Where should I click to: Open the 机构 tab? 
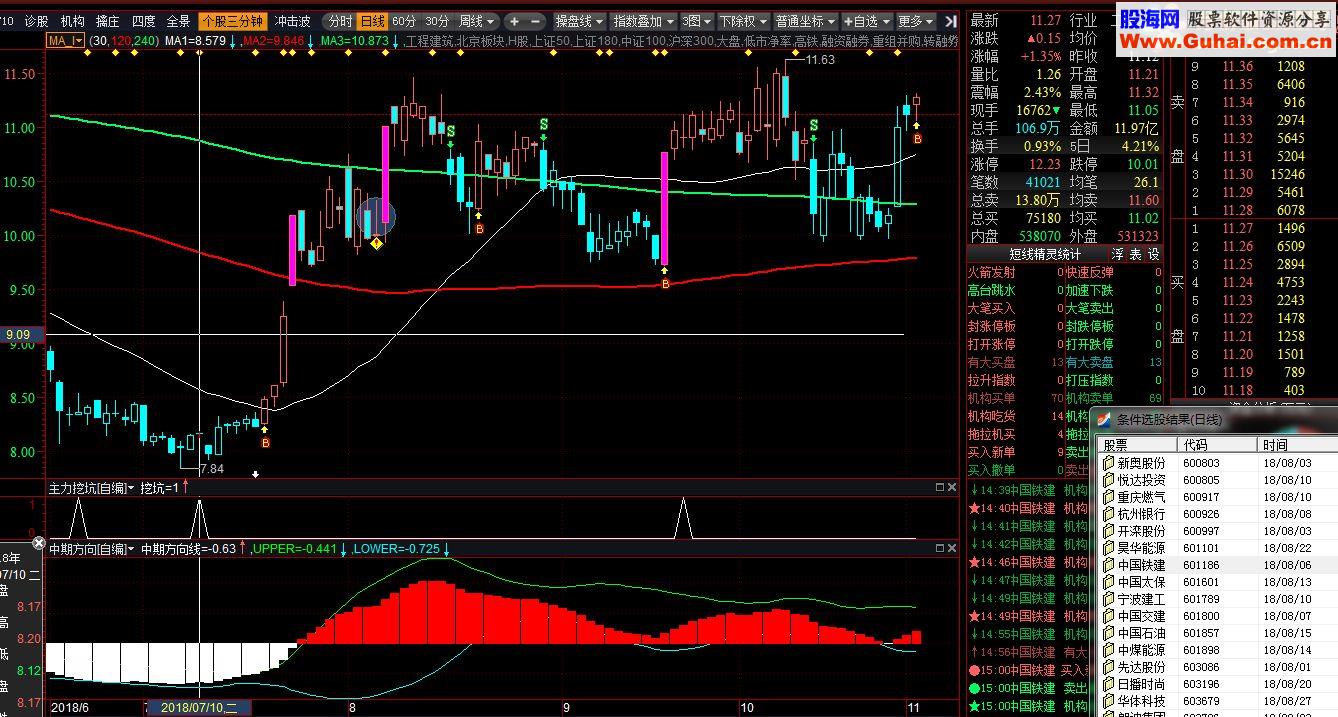point(72,21)
